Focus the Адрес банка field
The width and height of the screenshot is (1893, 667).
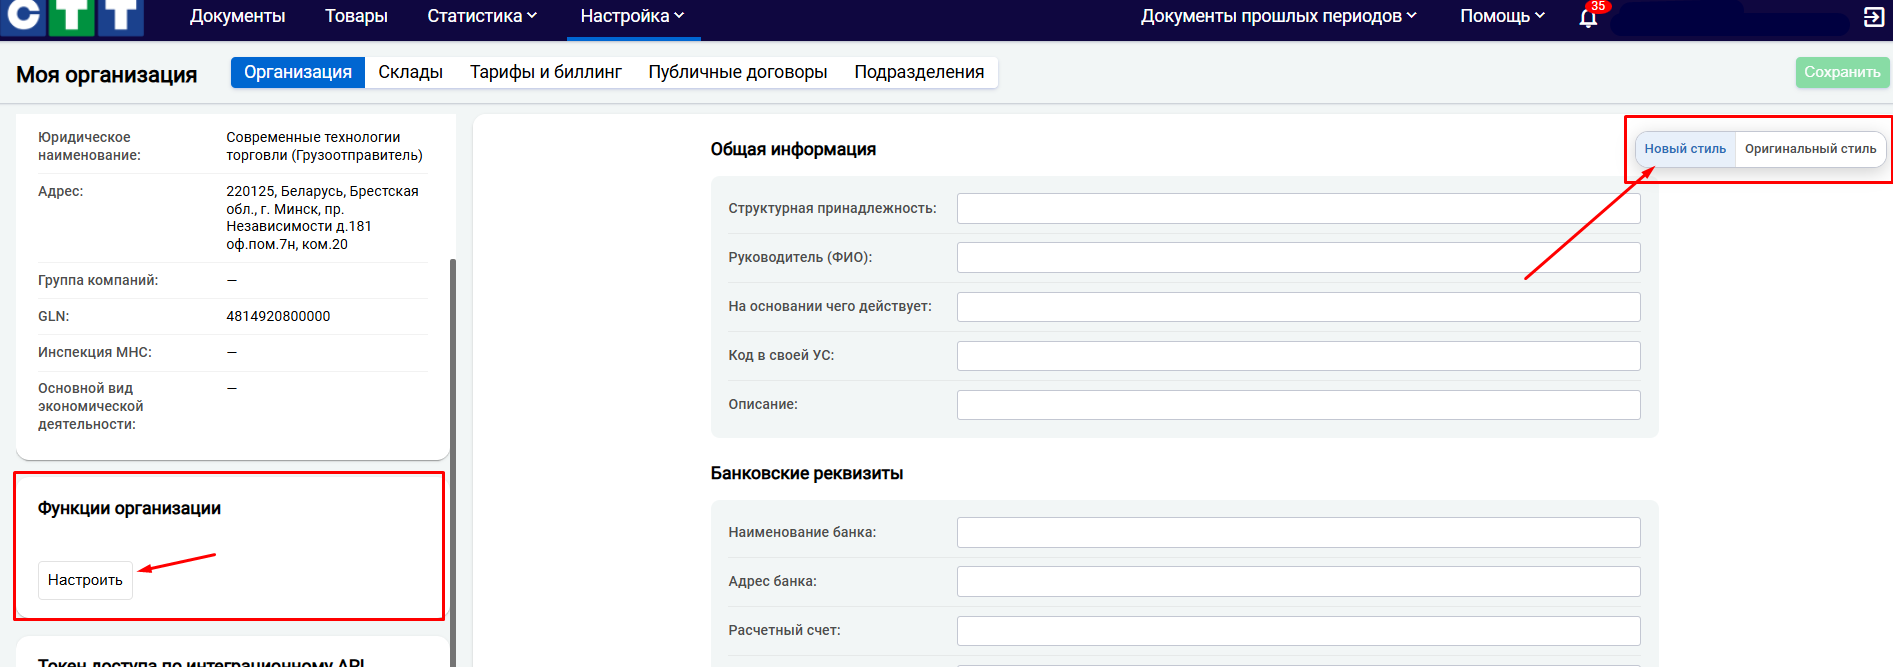pos(1298,581)
